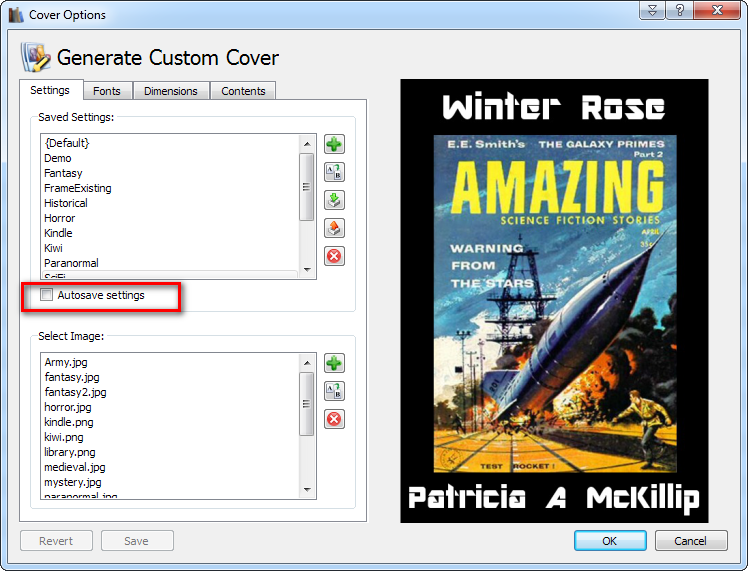Select kindle.png in image list
Screen dimensions: 748x571
coord(170,422)
